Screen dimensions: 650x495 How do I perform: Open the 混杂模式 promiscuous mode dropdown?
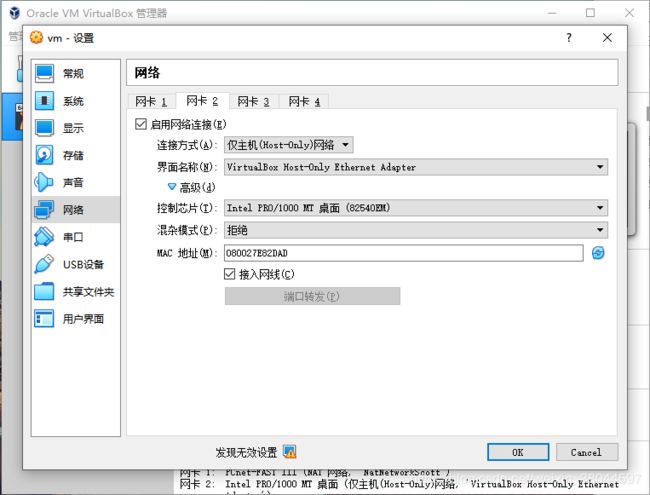pos(416,230)
